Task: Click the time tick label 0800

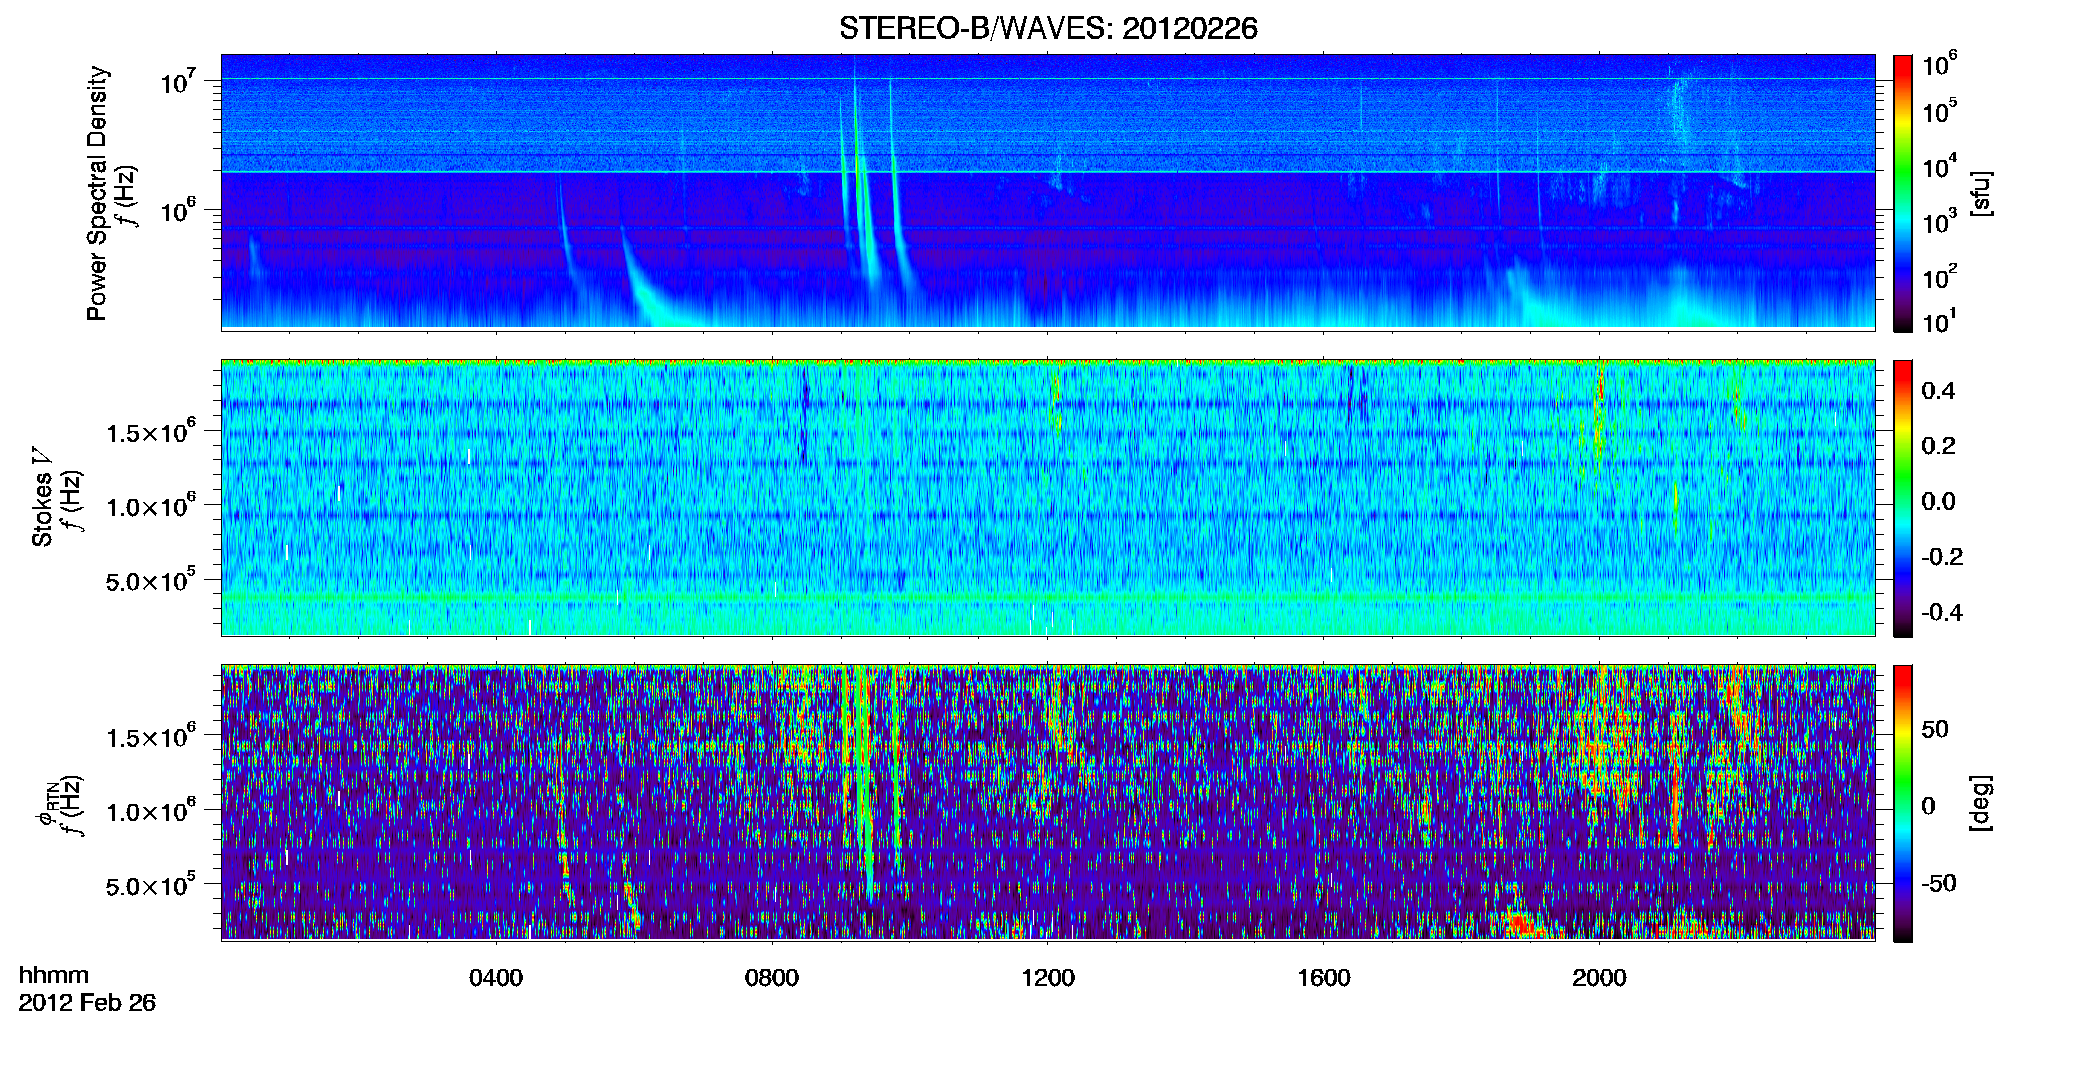Action: (772, 977)
